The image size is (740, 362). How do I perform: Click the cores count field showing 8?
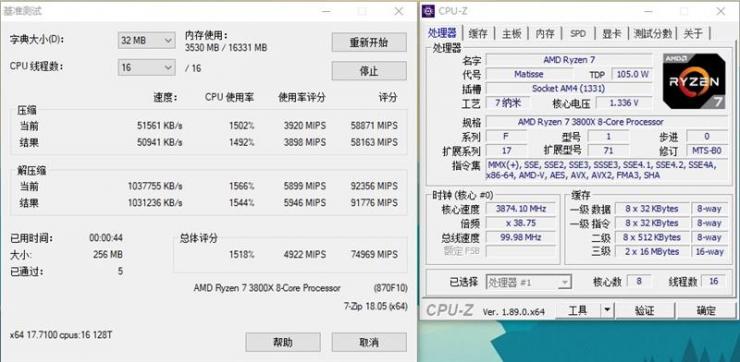coord(639,281)
